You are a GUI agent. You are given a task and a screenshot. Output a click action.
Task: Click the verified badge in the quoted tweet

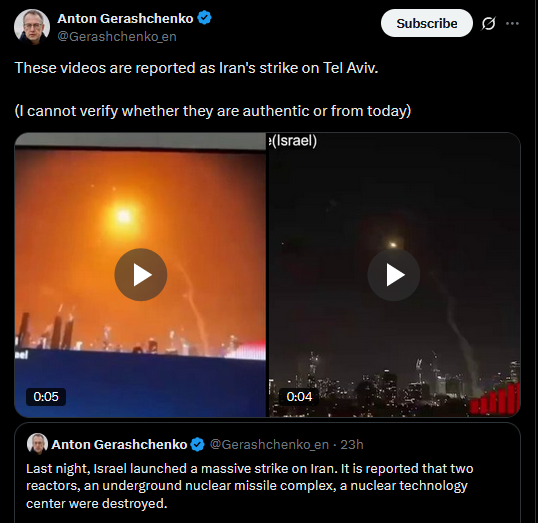pyautogui.click(x=198, y=444)
